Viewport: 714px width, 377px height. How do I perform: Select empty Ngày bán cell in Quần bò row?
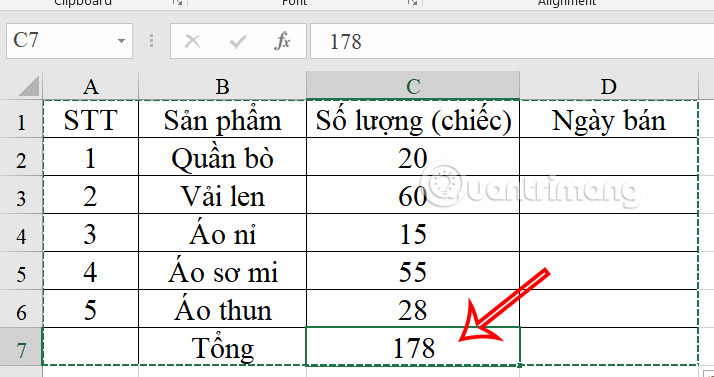click(x=609, y=157)
